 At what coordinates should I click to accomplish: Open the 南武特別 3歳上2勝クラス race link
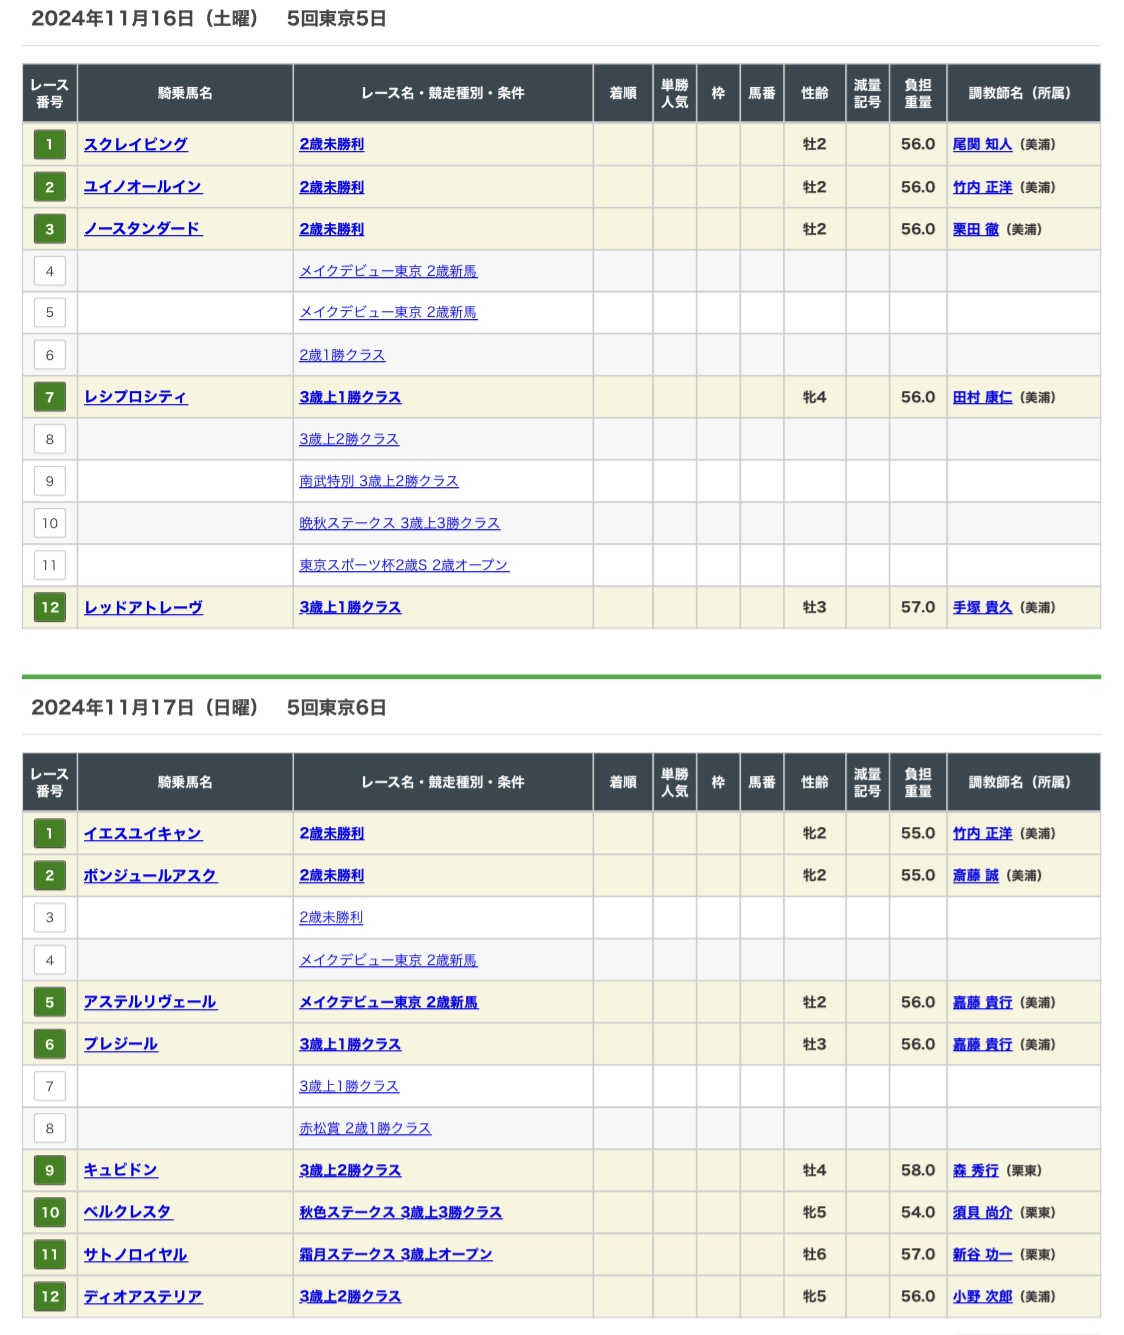(x=379, y=481)
